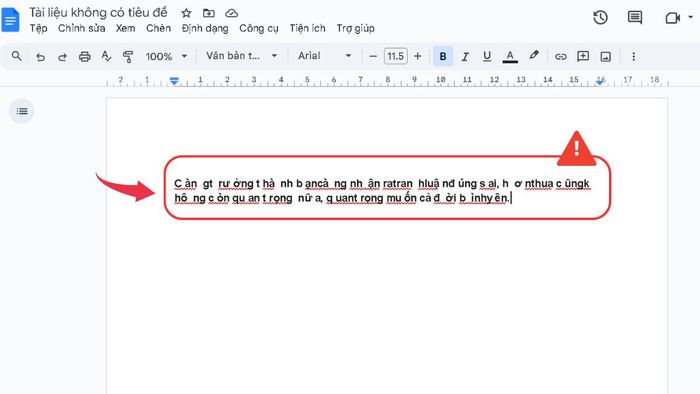Run spelling and grammar check
Screen dimensions: 700x394
106,56
